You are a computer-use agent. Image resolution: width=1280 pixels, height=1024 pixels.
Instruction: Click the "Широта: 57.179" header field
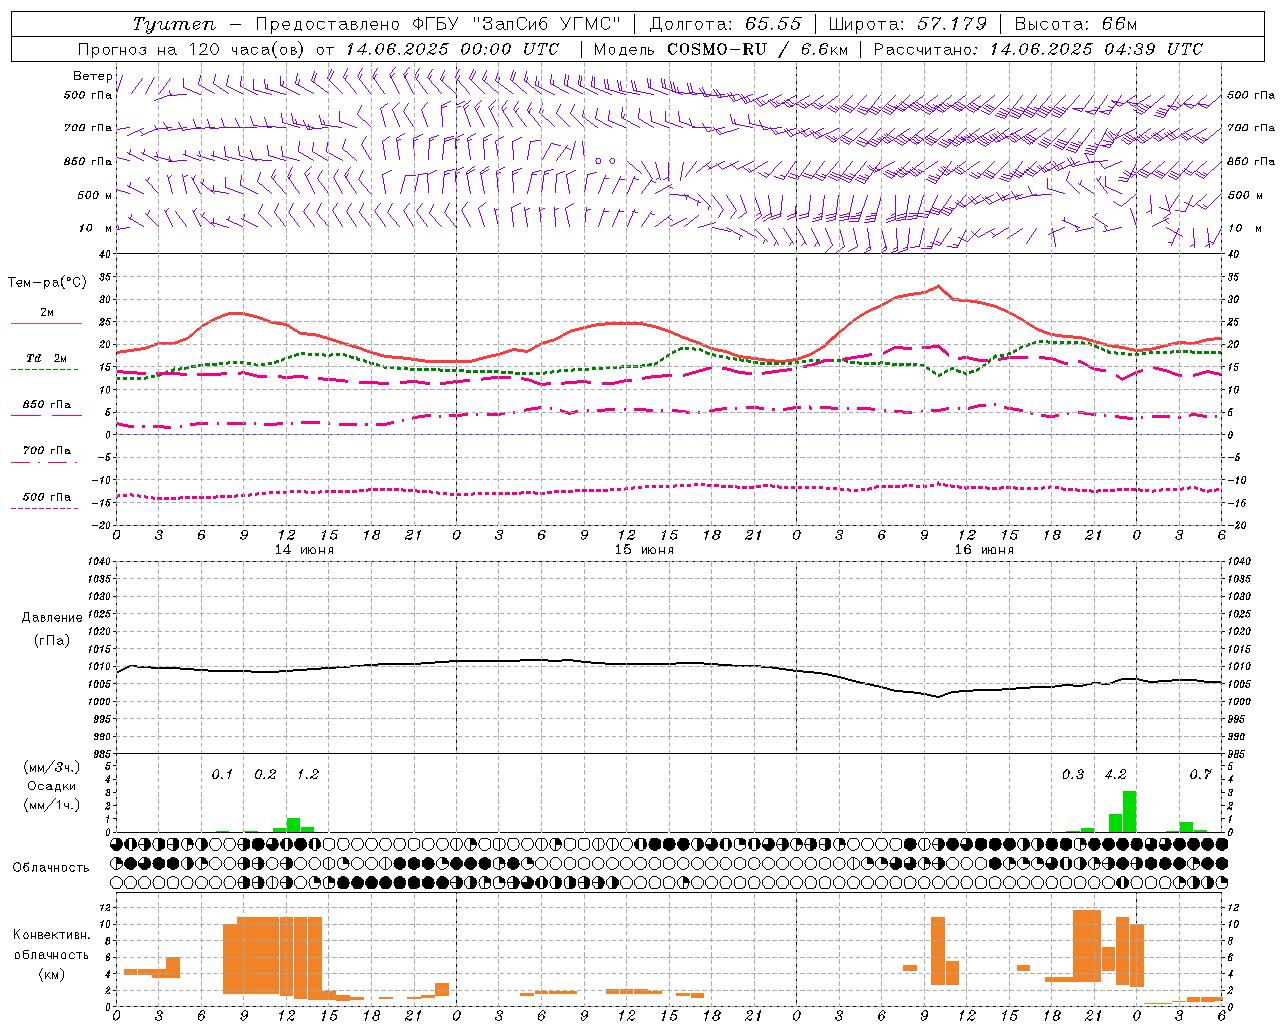908,24
